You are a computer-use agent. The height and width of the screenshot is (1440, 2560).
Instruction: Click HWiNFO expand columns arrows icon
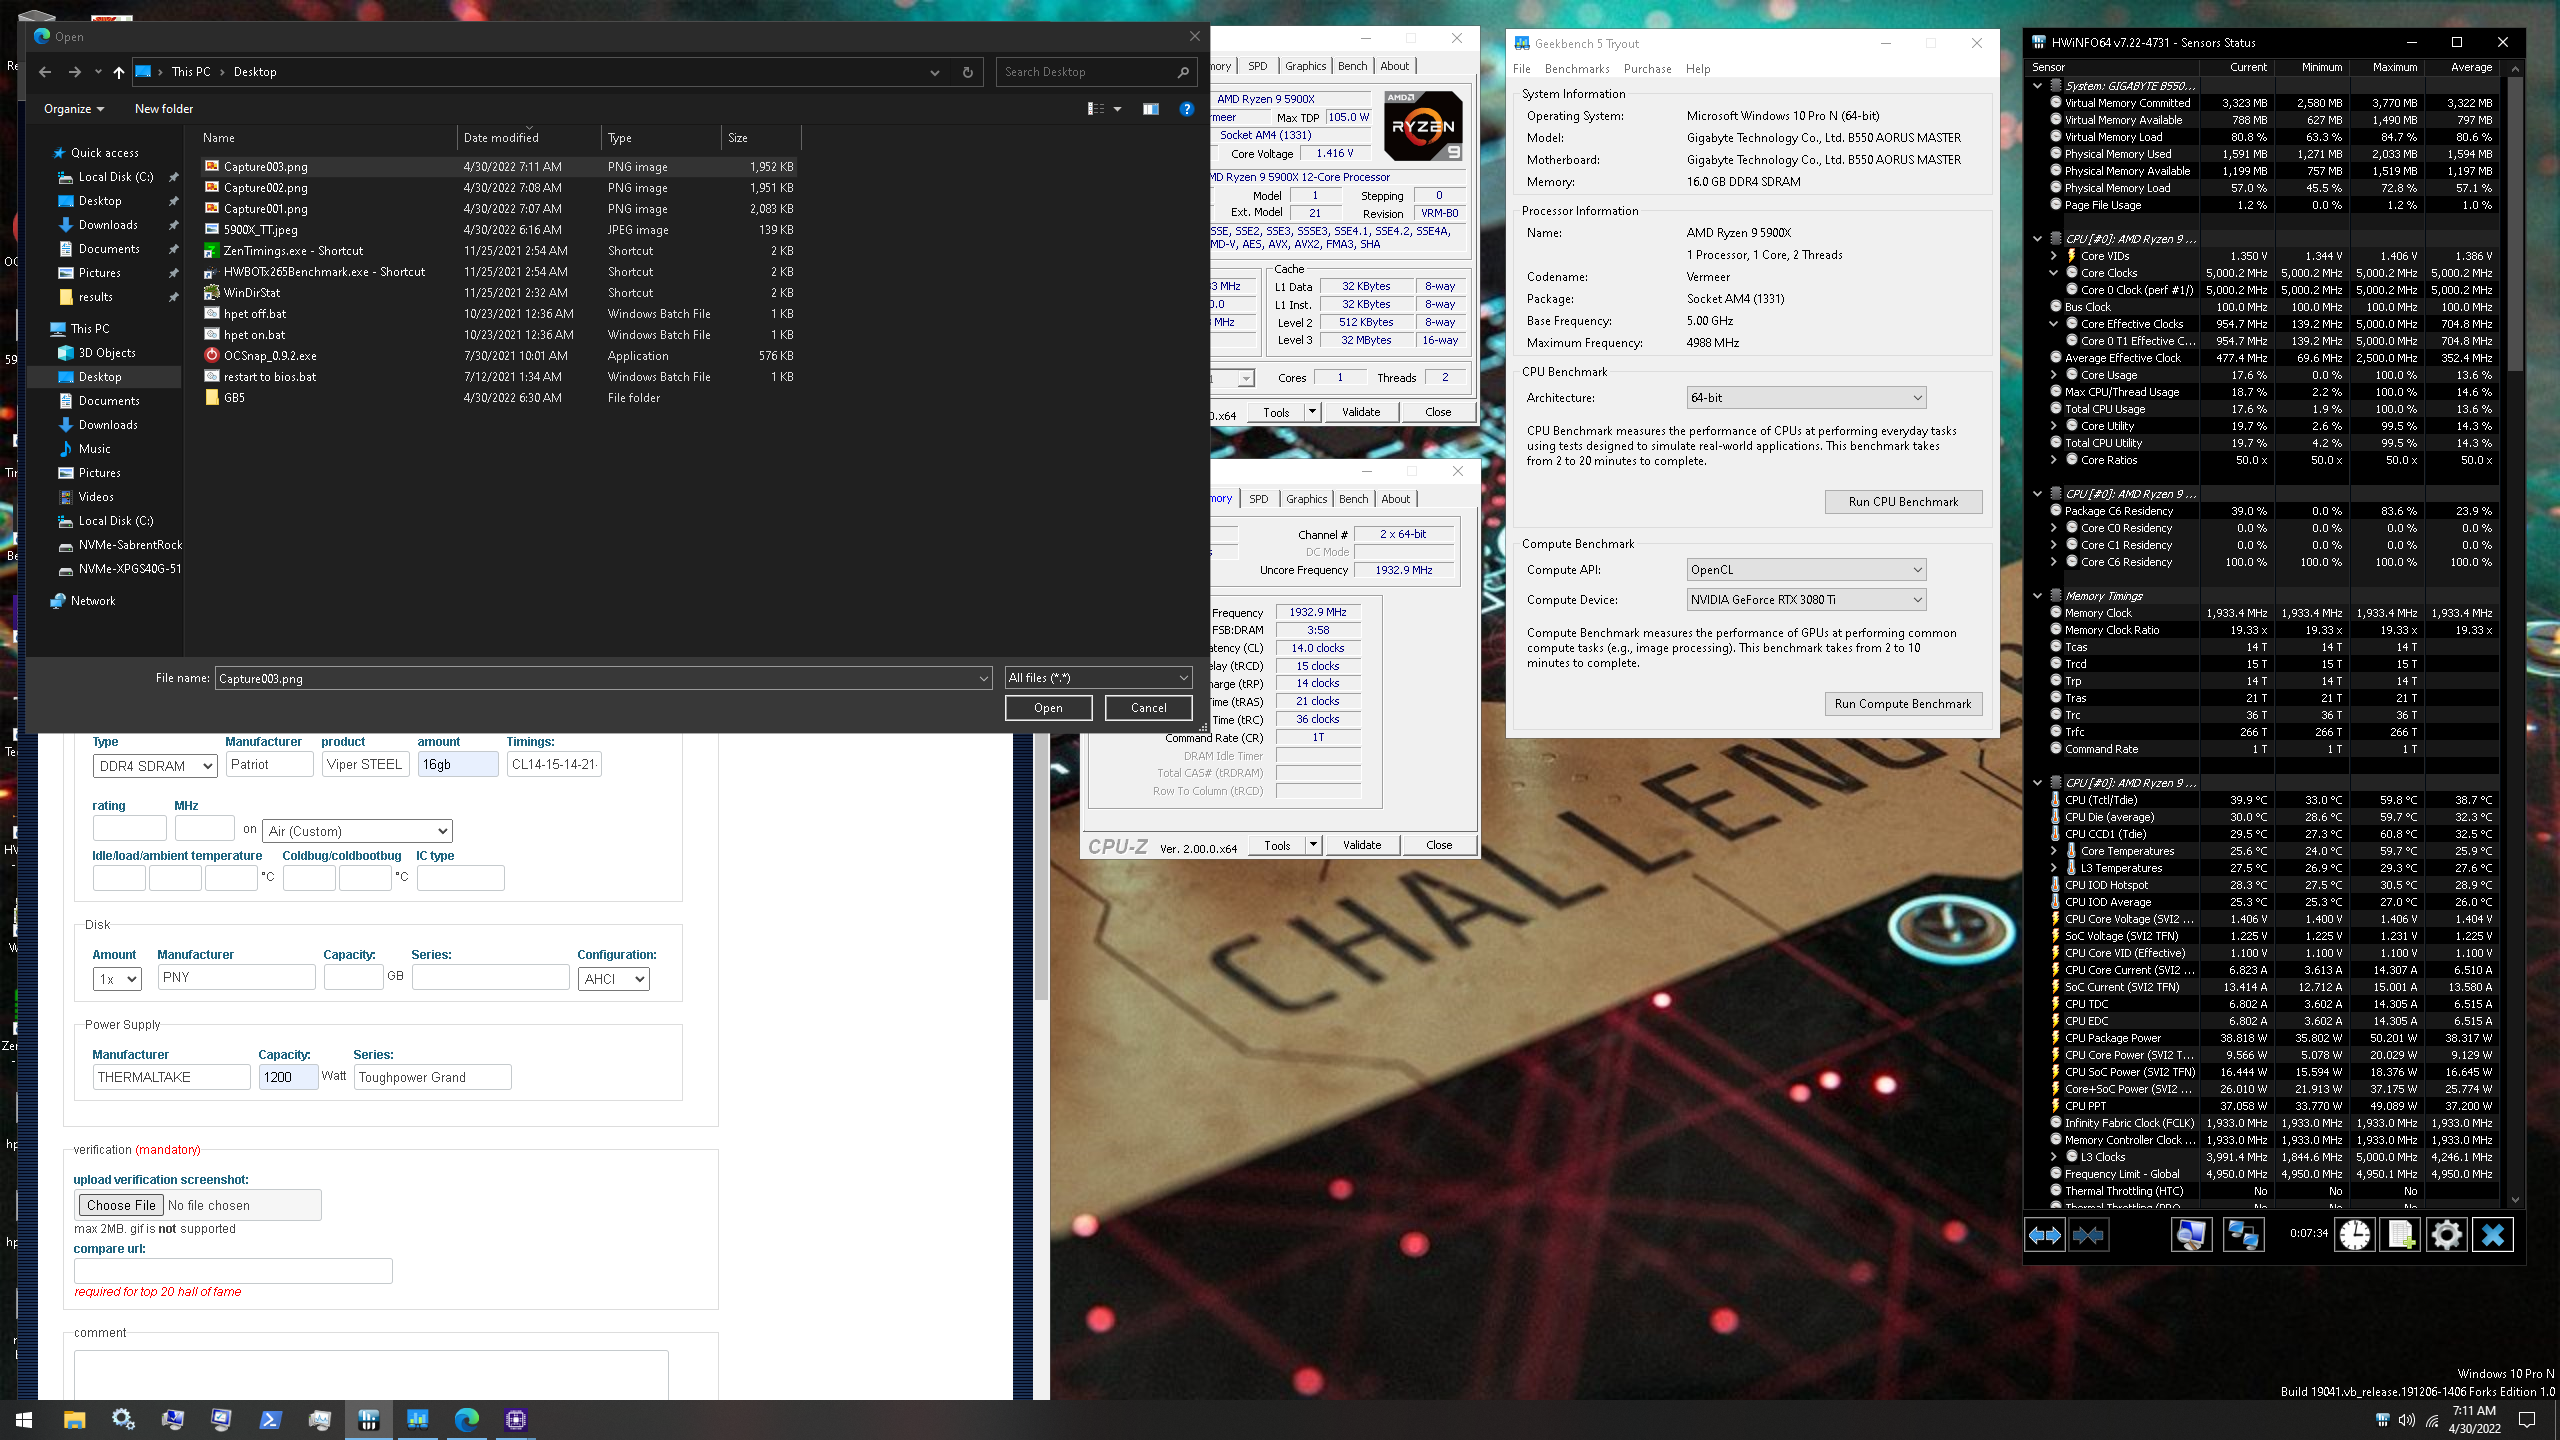coord(2044,1235)
